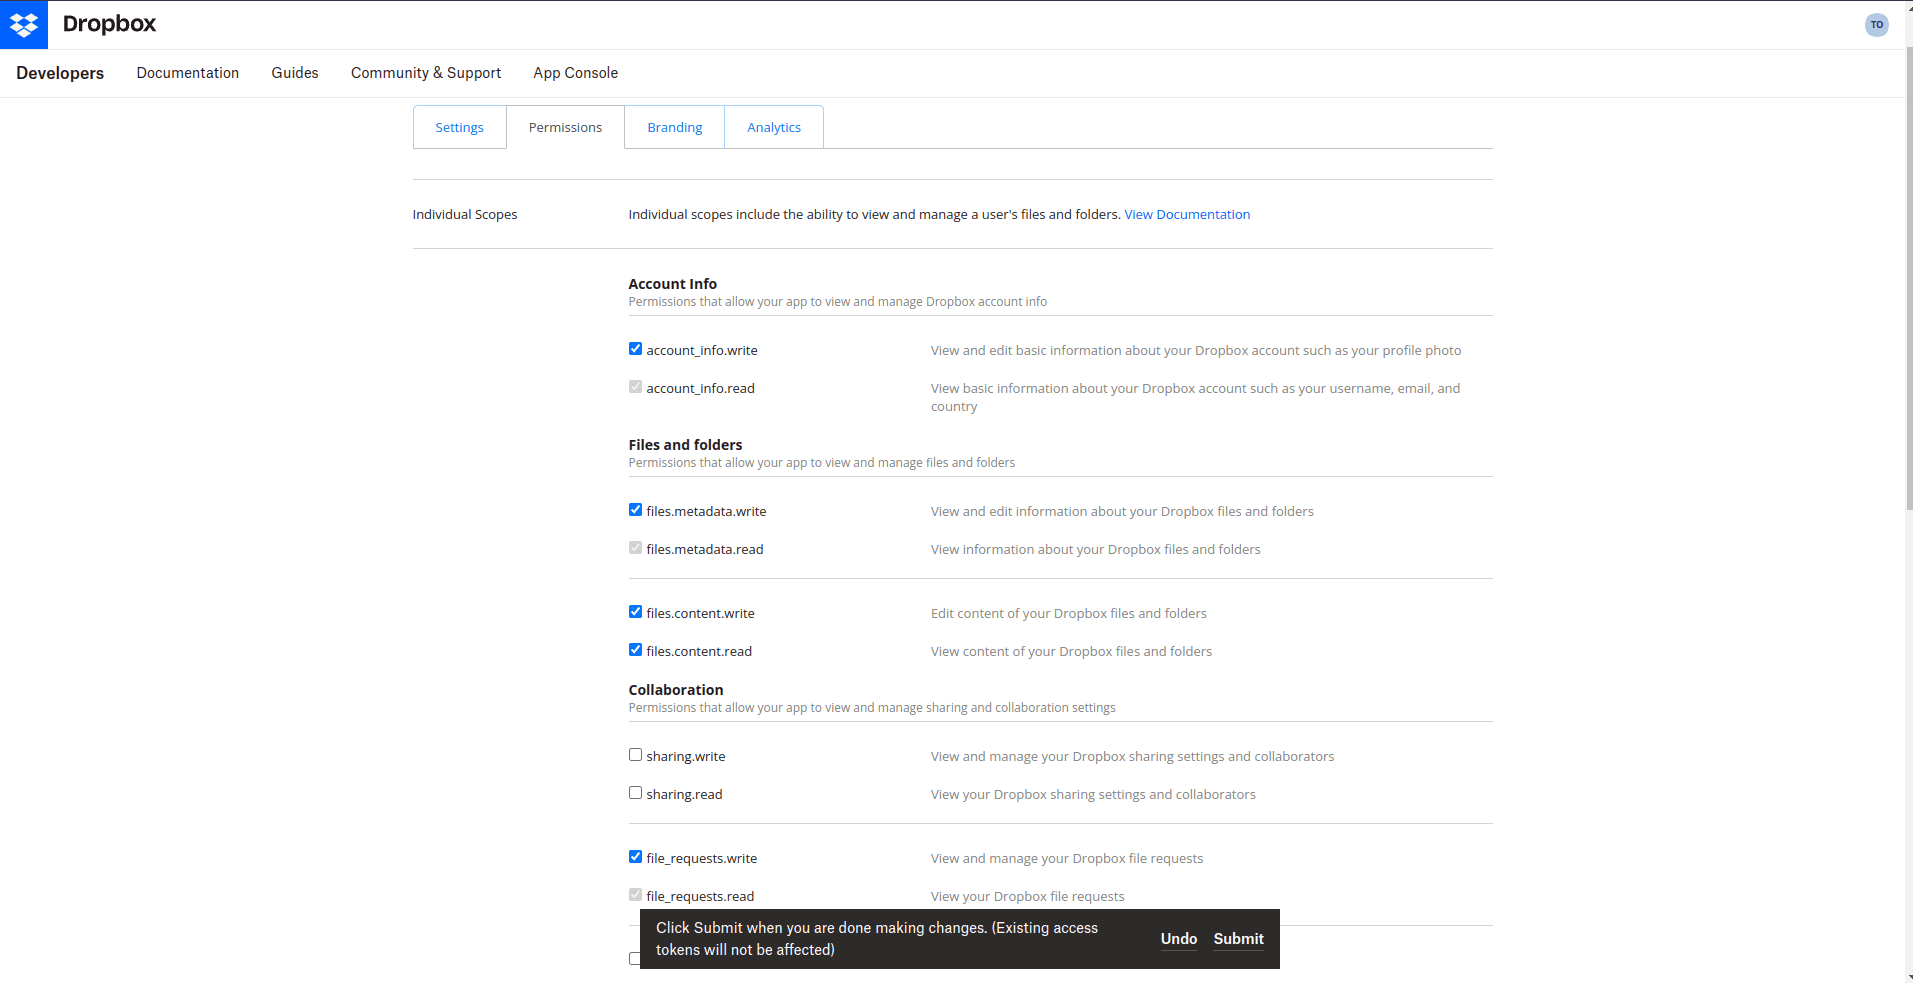The width and height of the screenshot is (1913, 983).
Task: Toggle the file_requests.read checkbox
Action: click(635, 894)
